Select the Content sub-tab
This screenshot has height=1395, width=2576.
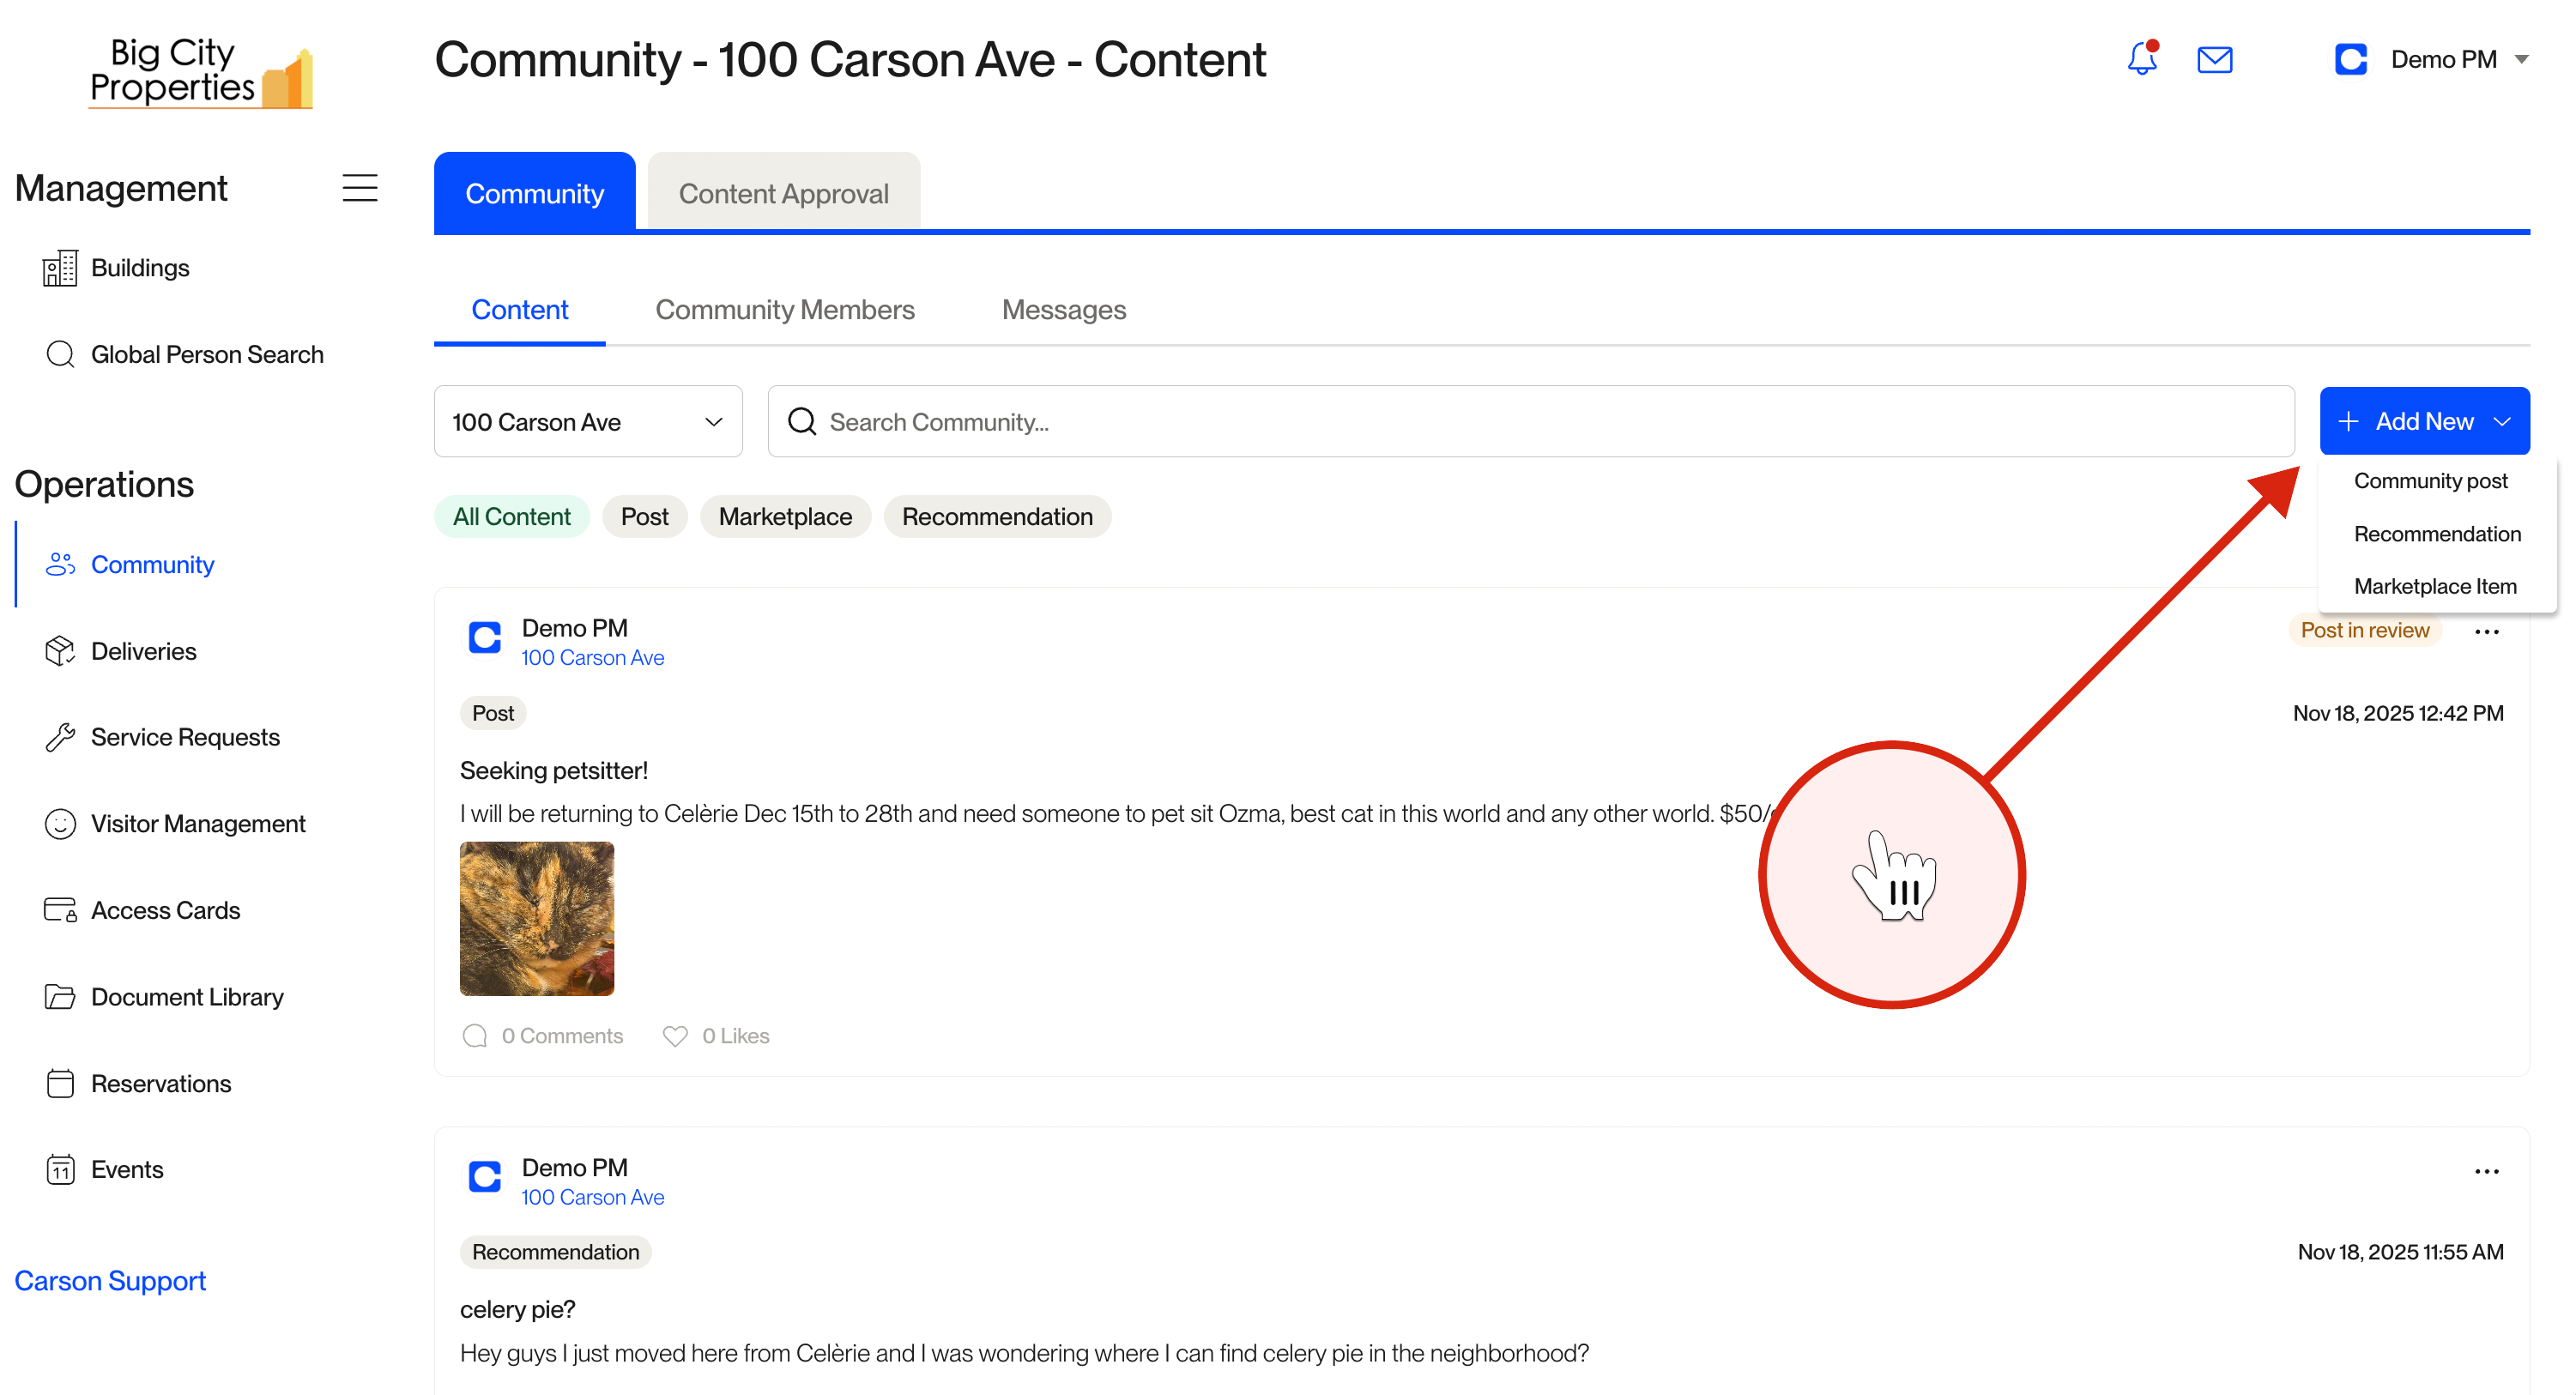point(519,310)
